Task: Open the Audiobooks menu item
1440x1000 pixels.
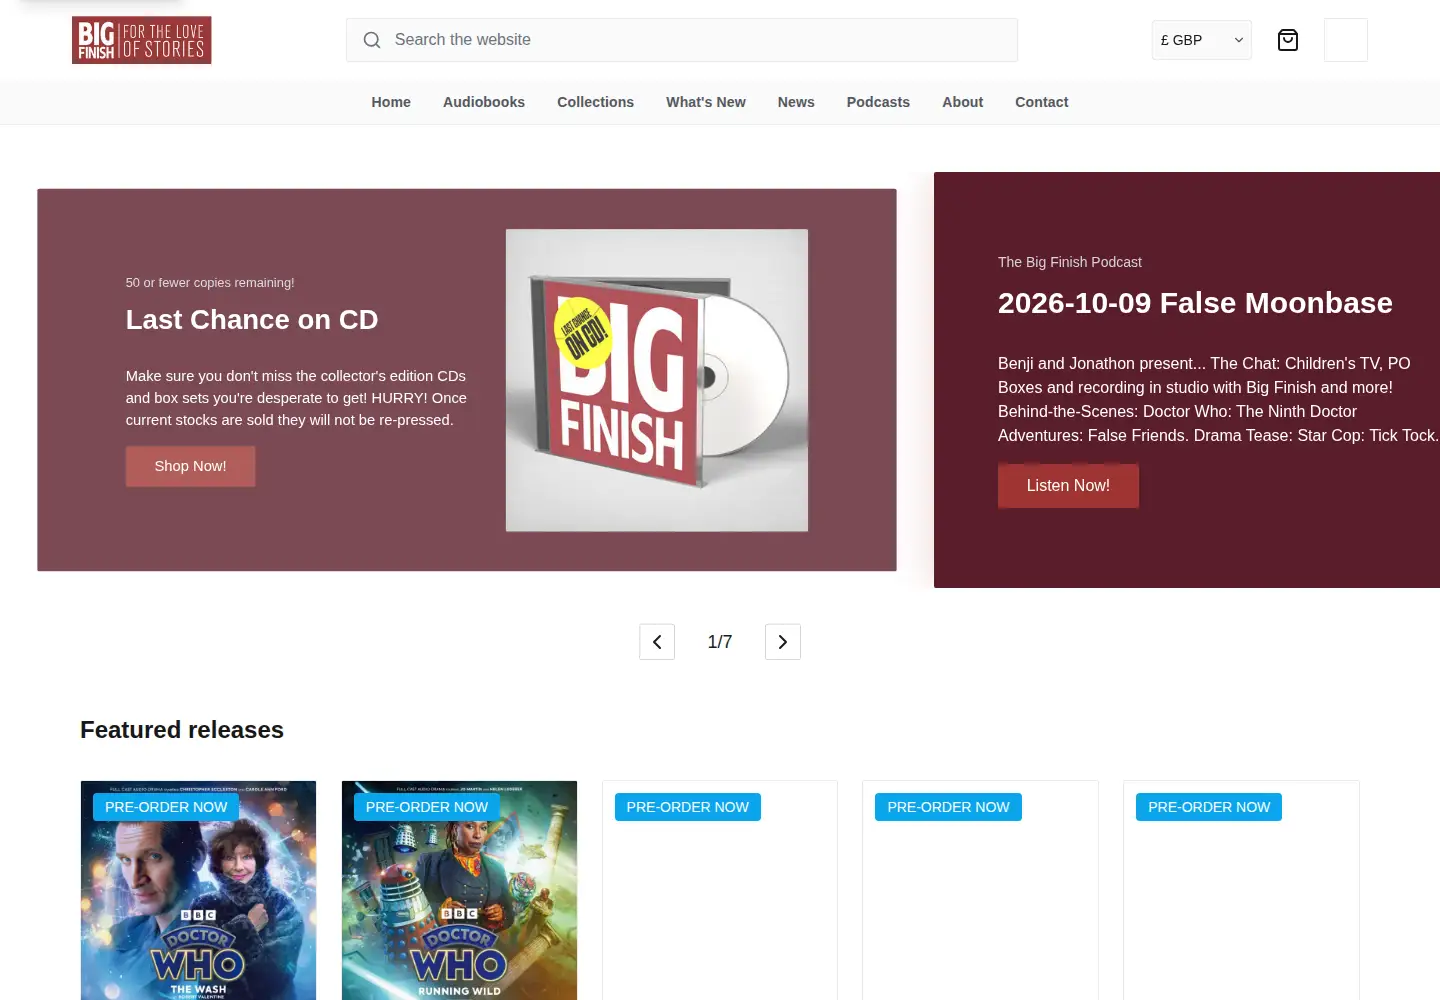Action: coord(484,102)
